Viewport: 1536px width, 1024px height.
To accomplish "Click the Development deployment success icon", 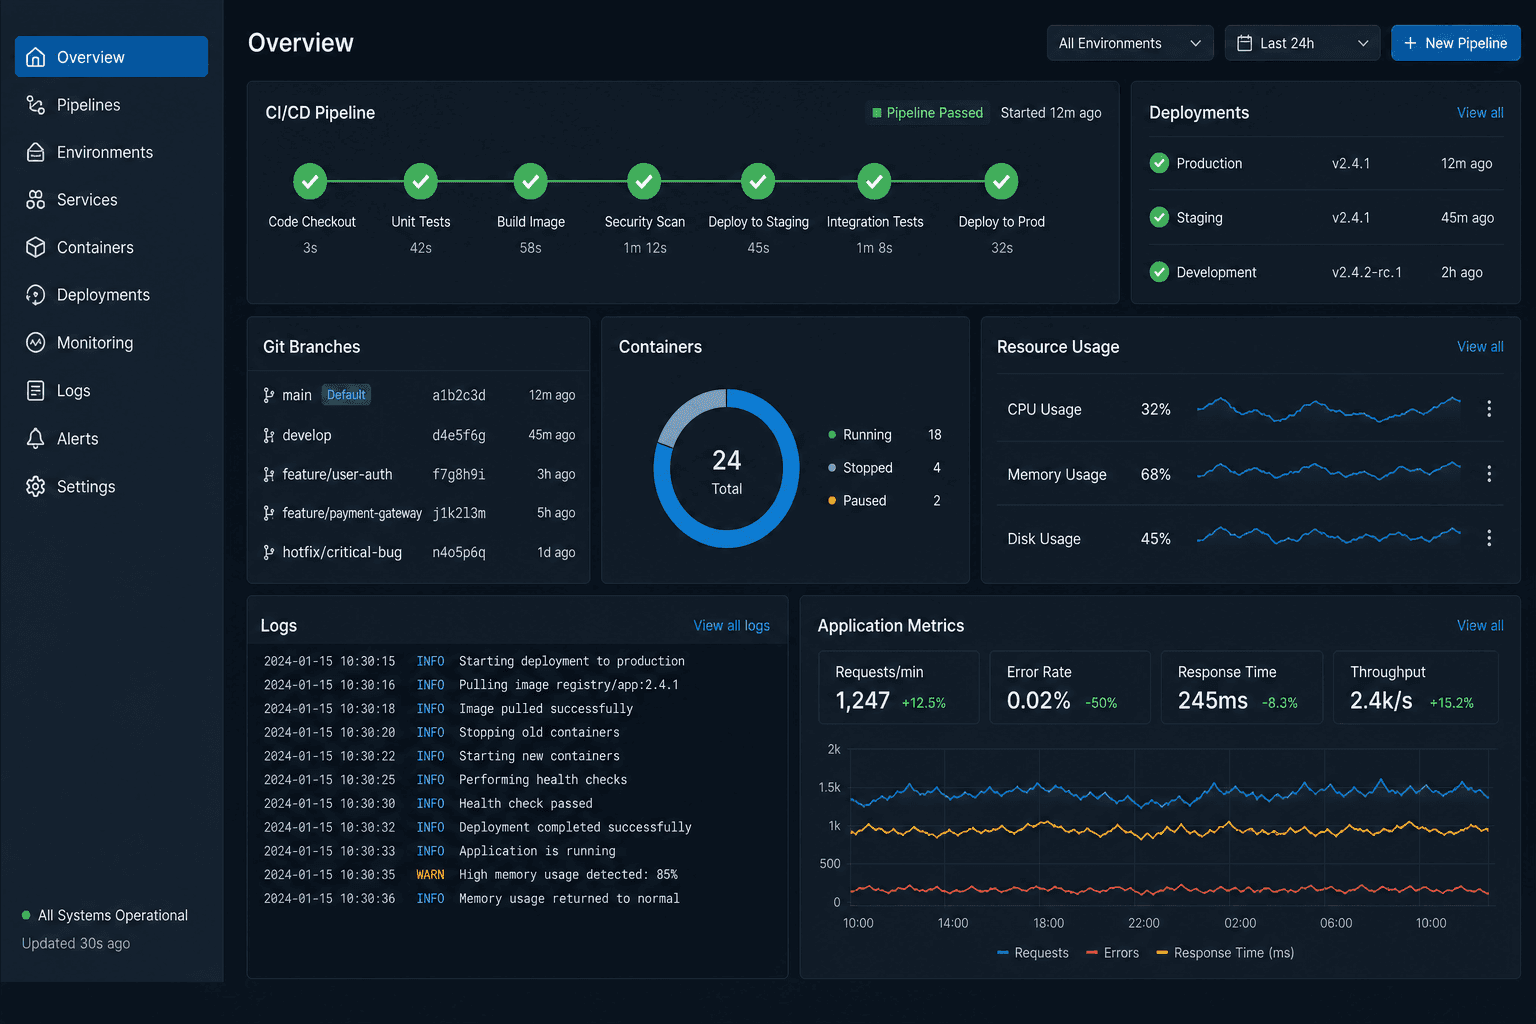I will click(1159, 272).
